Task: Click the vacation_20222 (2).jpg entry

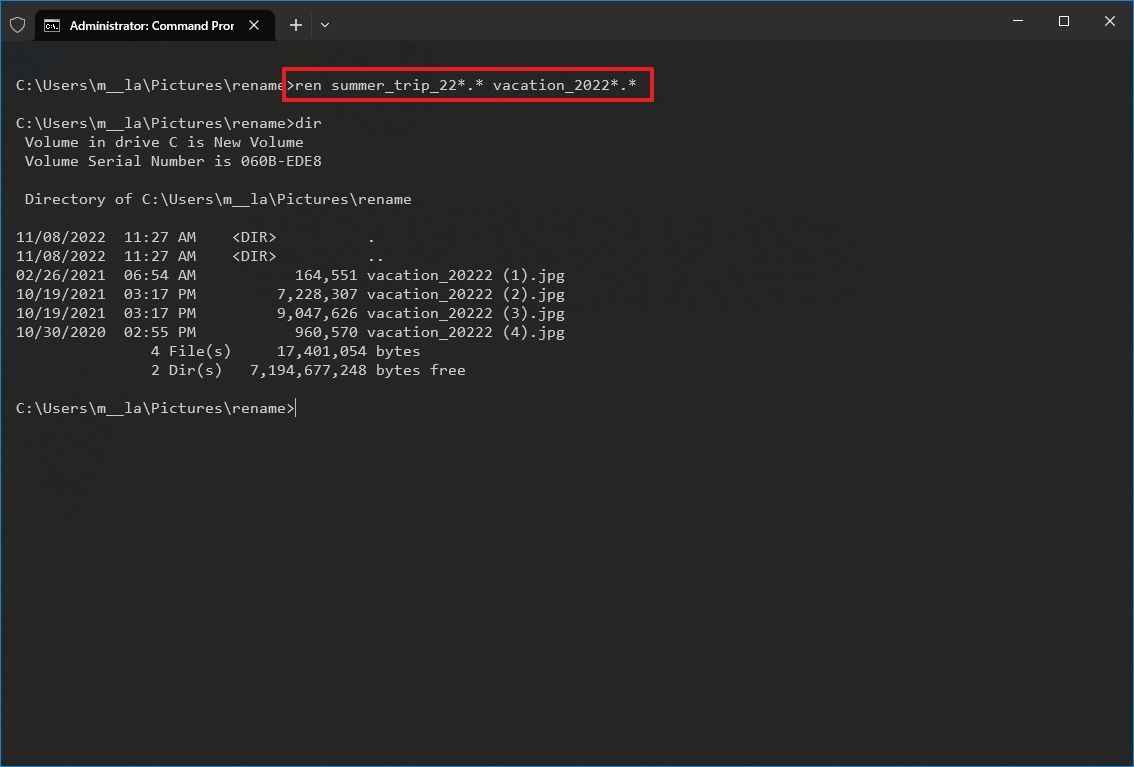Action: (x=467, y=294)
